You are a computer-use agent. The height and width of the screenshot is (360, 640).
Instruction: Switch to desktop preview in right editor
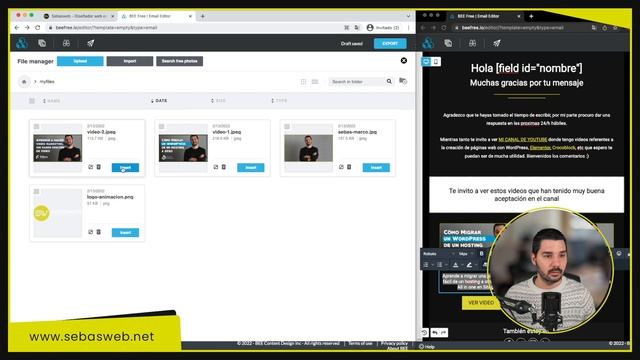pos(426,62)
